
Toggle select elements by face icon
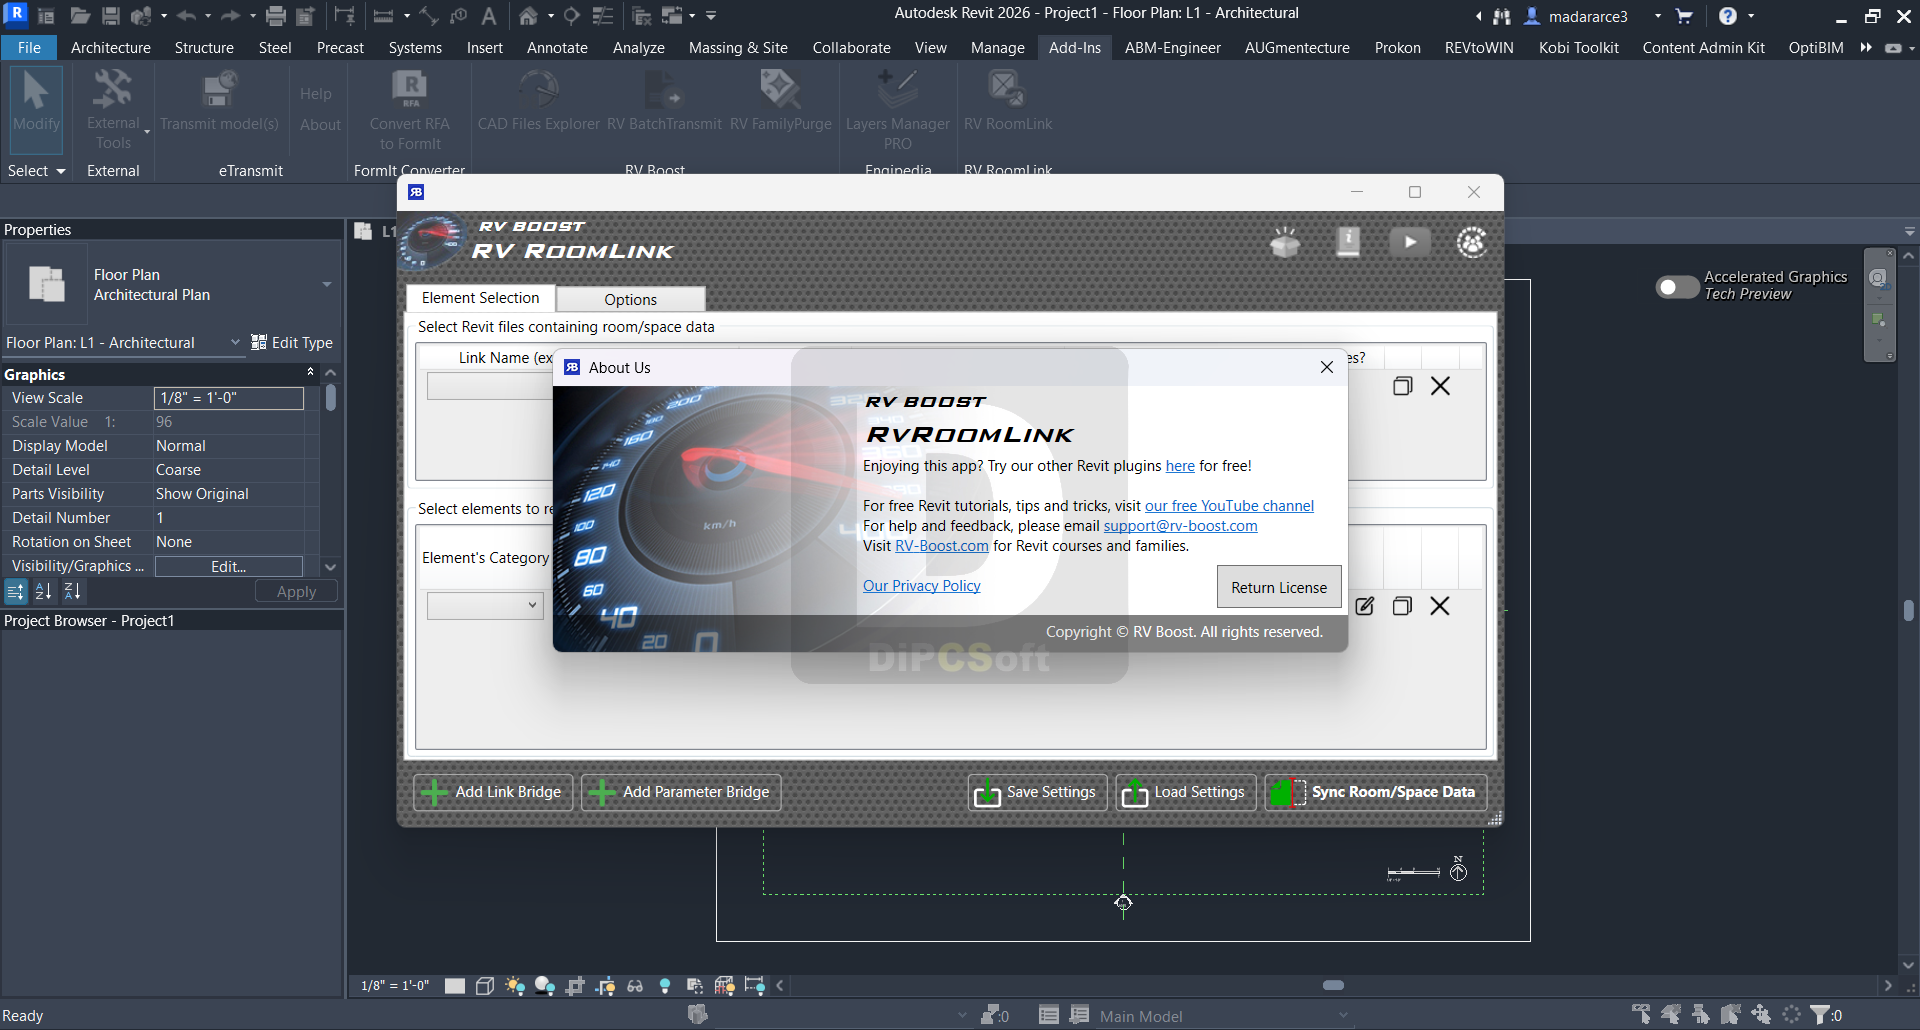click(x=1731, y=1015)
